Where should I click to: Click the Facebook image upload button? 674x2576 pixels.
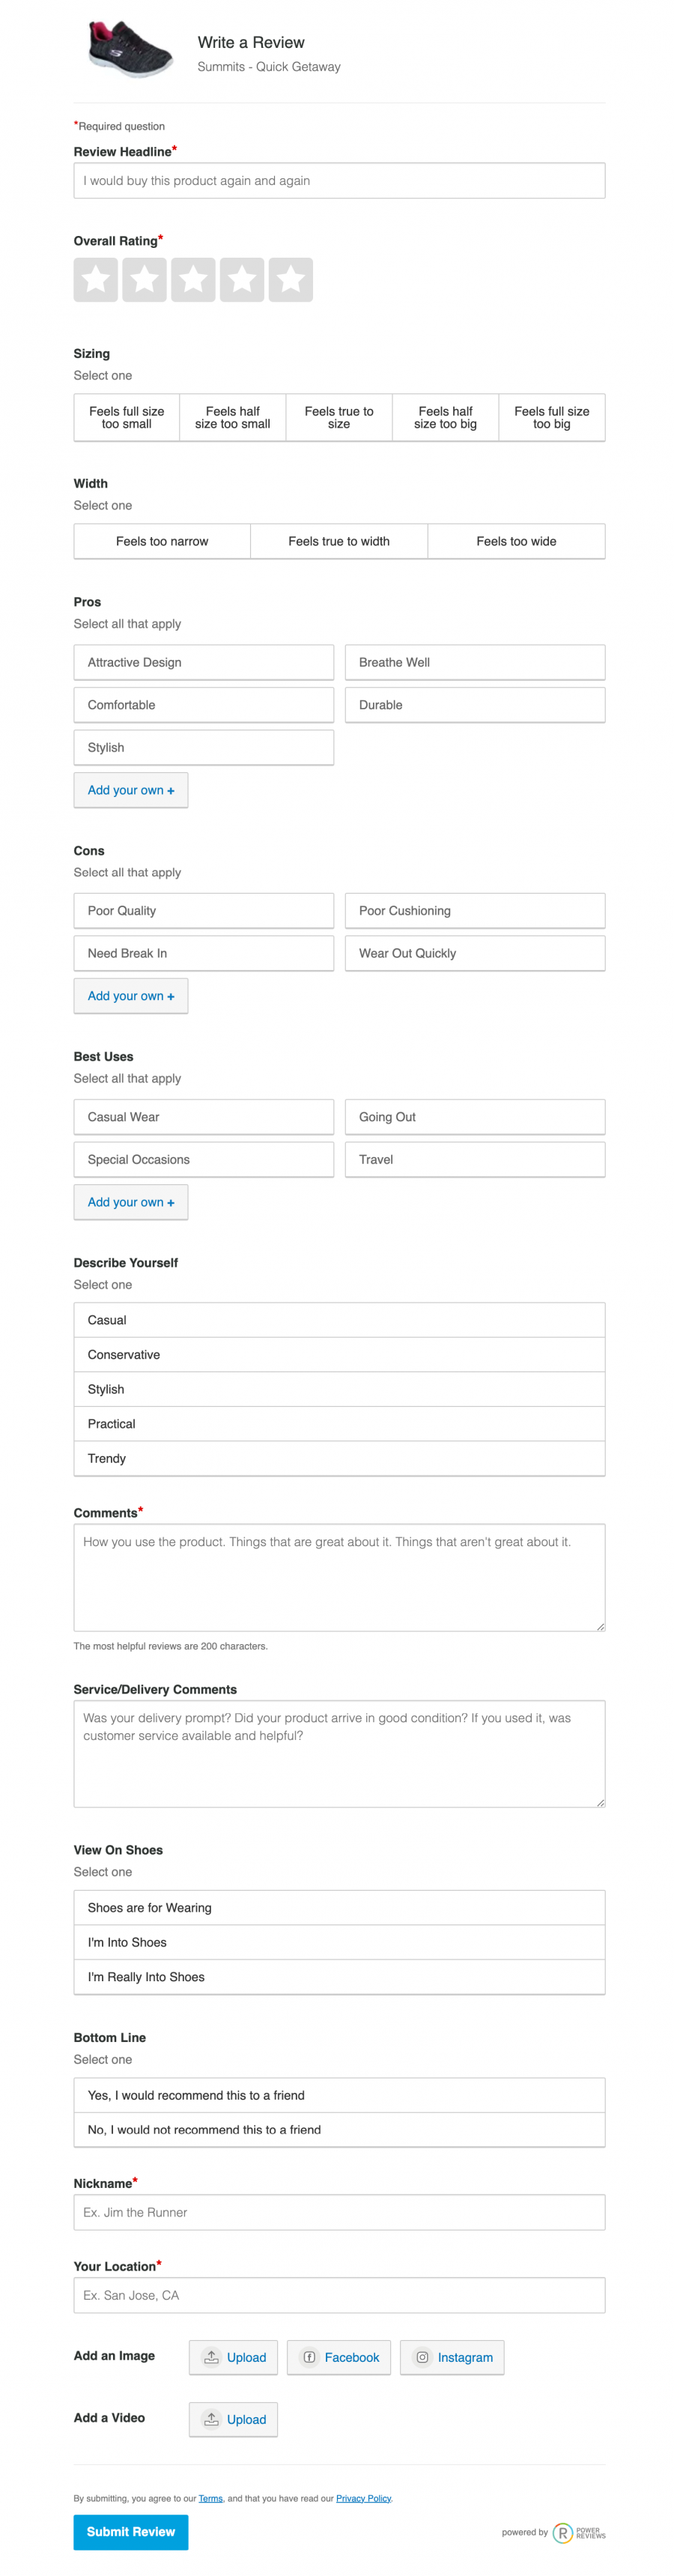(340, 2357)
